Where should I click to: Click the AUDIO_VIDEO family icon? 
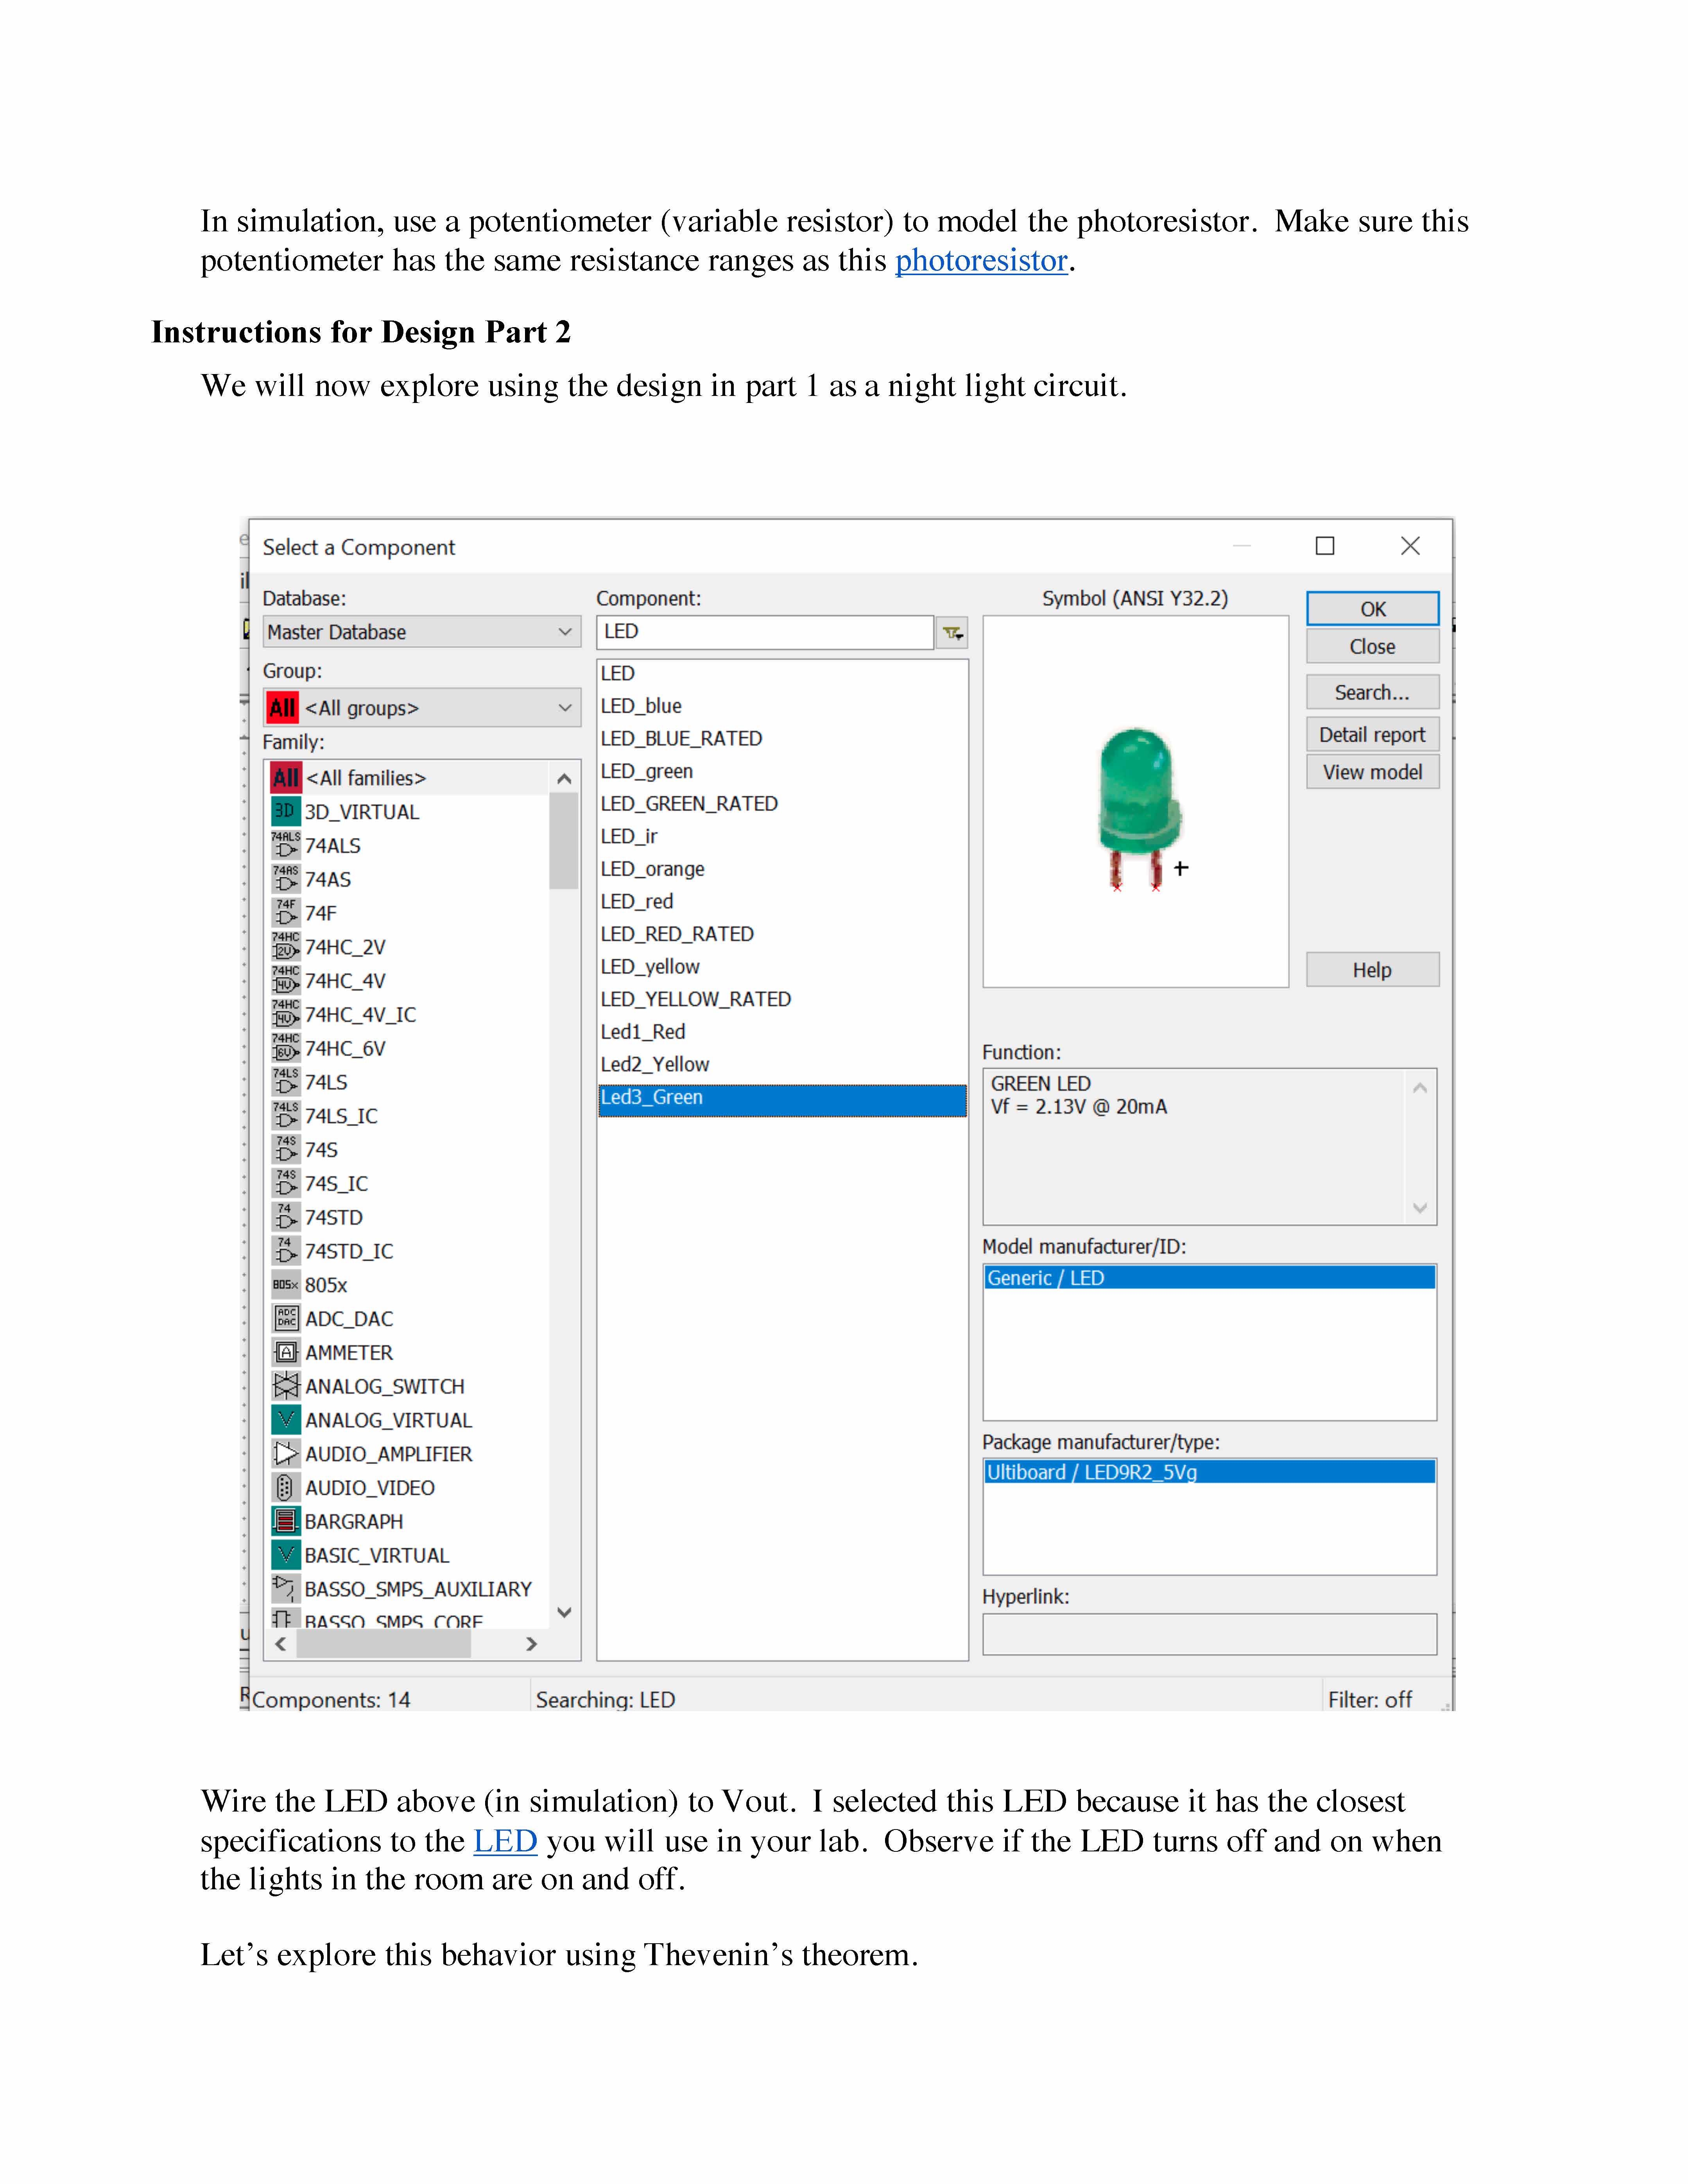[x=286, y=1487]
